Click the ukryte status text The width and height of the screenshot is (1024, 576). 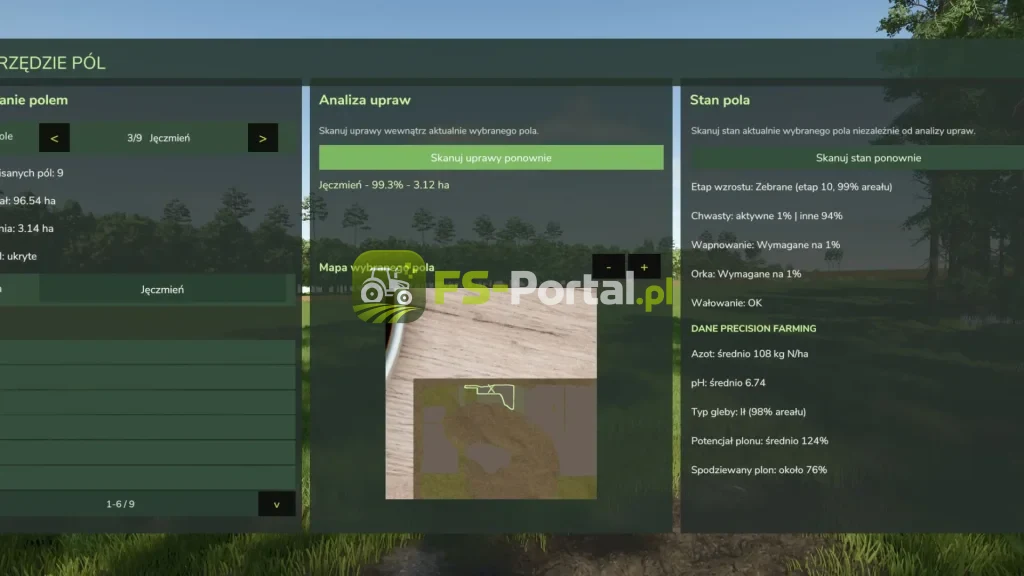tap(22, 256)
